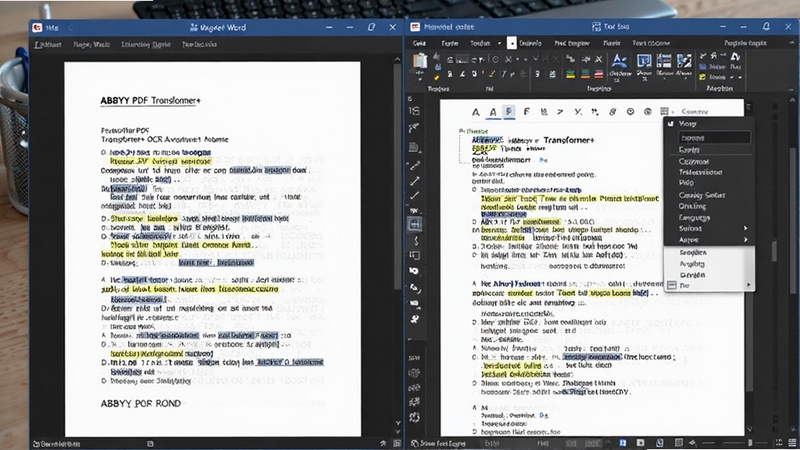Select the red and blue striped swatch in ribbon
The image size is (800, 450).
point(599,74)
